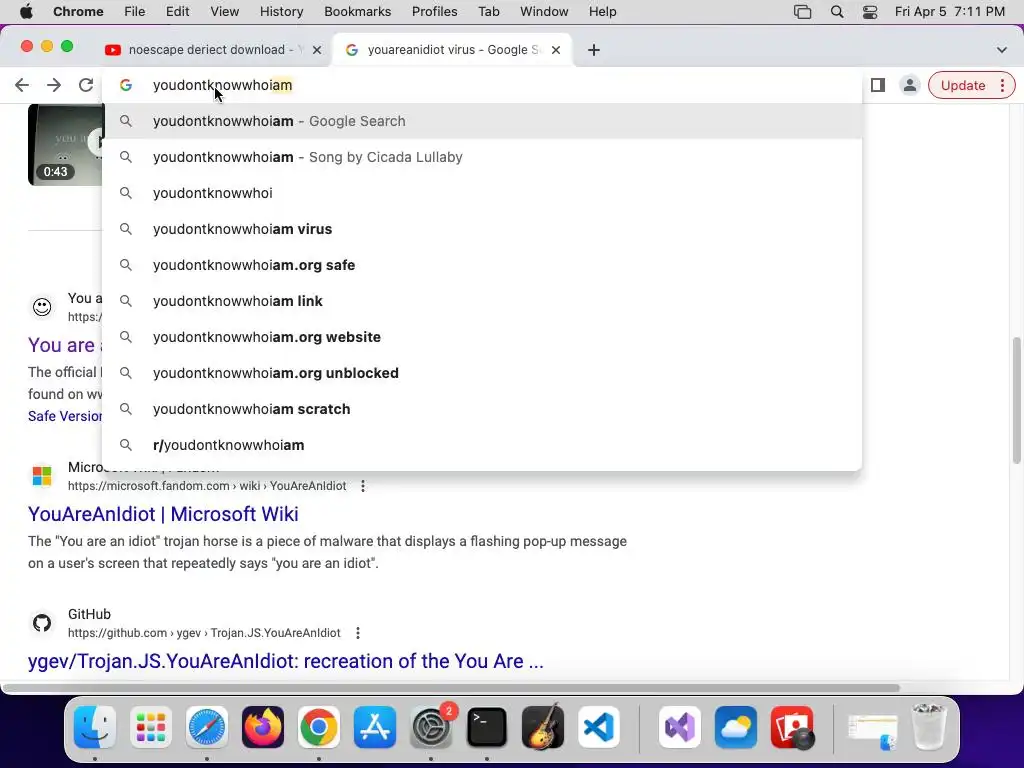Screen dimensions: 1024x768
Task: Play the 0:43 video thumbnail
Action: click(x=65, y=144)
